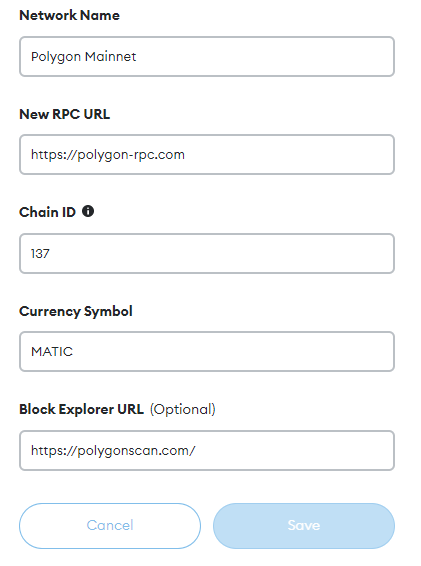421x566 pixels.
Task: Click on the MATIC value text
Action: tap(52, 352)
